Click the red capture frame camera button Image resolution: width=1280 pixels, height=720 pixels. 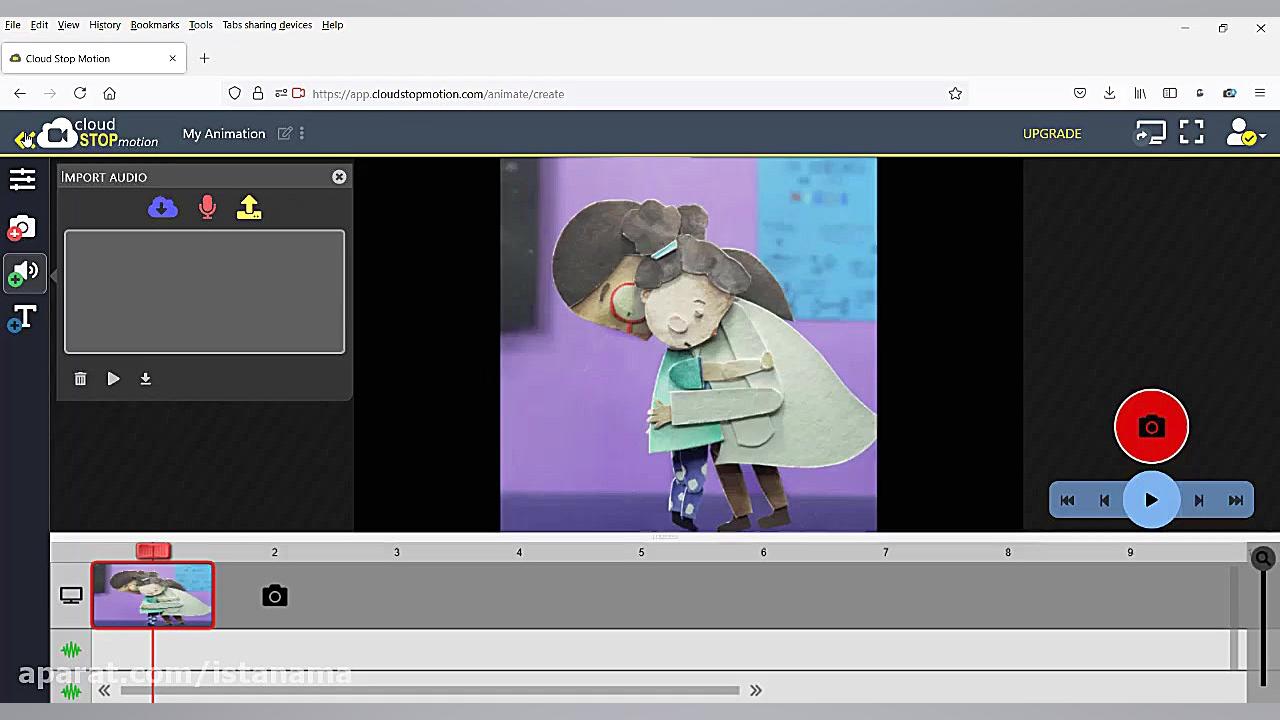pyautogui.click(x=1151, y=427)
